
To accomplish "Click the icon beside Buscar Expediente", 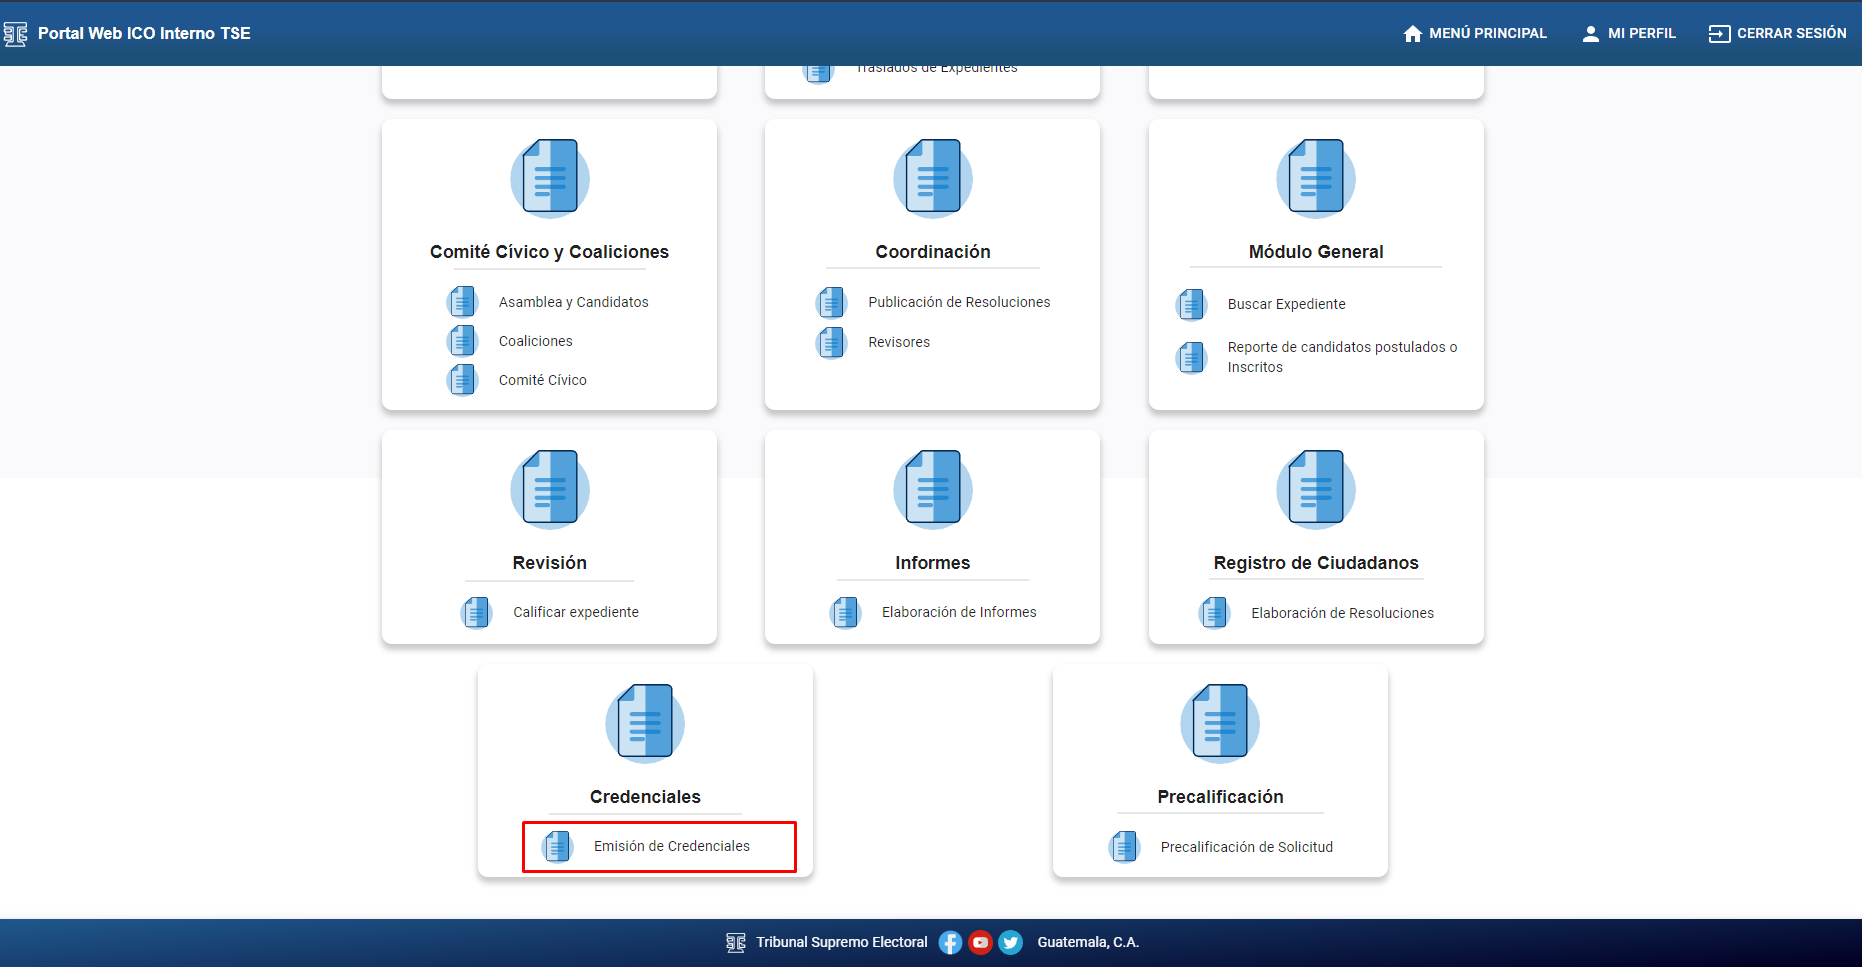I will pos(1192,304).
